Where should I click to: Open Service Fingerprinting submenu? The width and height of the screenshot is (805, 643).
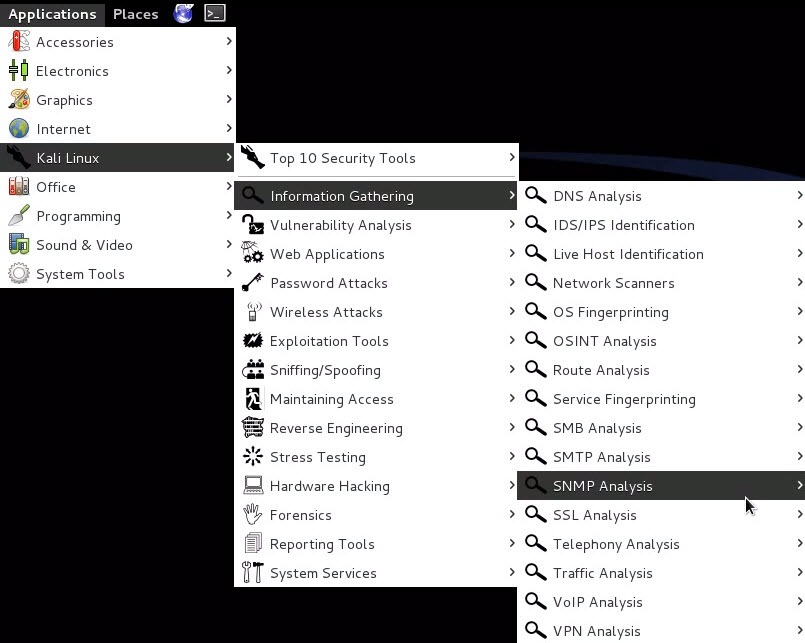[661, 399]
